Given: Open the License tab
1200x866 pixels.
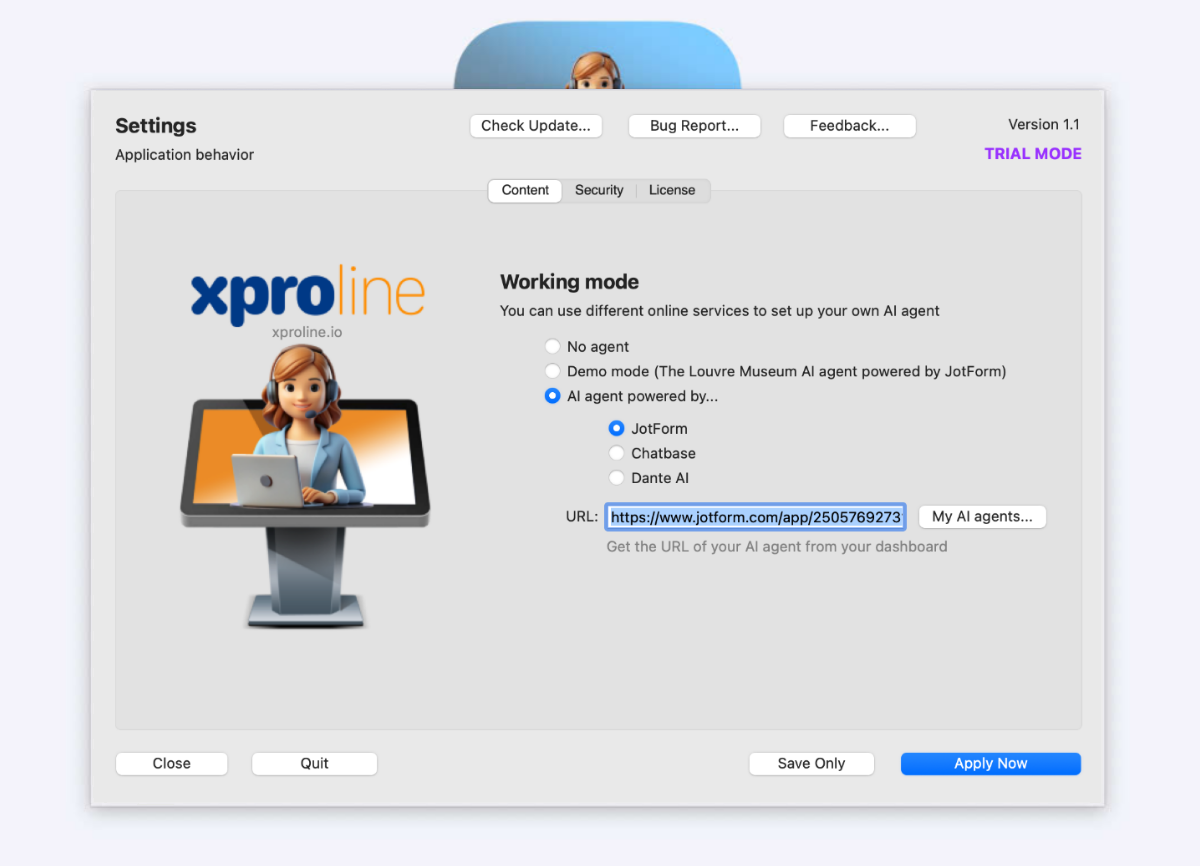Looking at the screenshot, I should click(x=672, y=190).
